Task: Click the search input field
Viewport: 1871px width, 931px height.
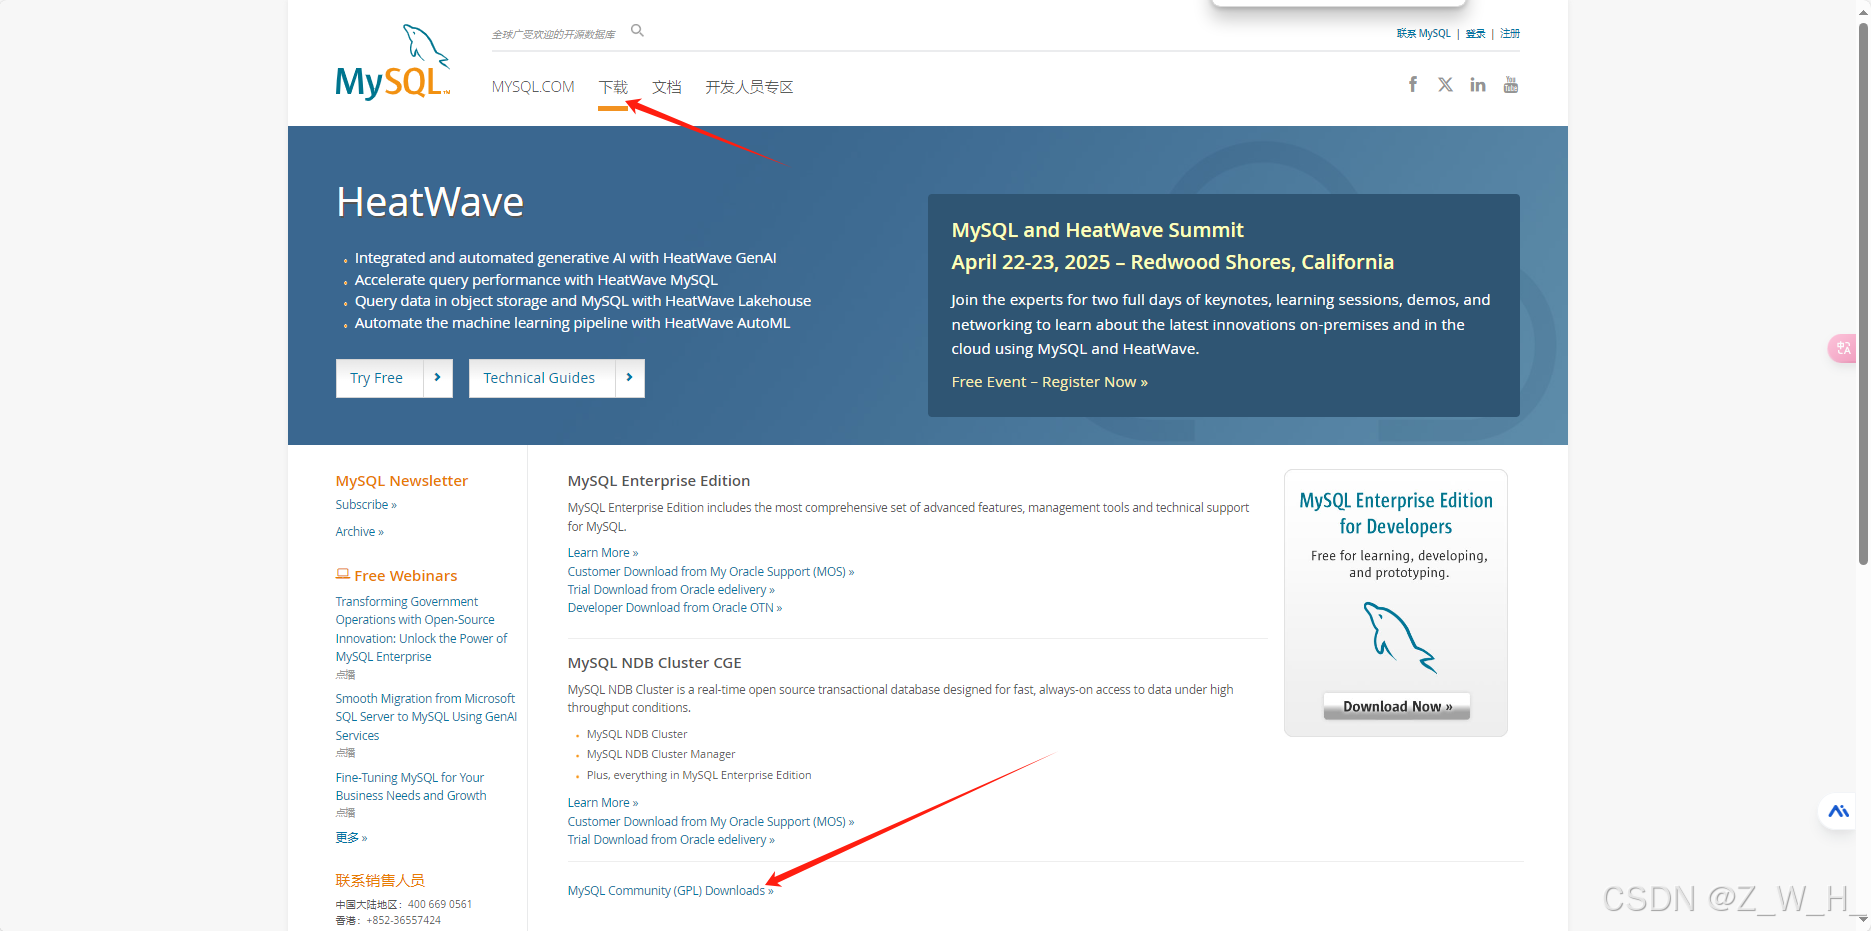Action: [x=555, y=34]
